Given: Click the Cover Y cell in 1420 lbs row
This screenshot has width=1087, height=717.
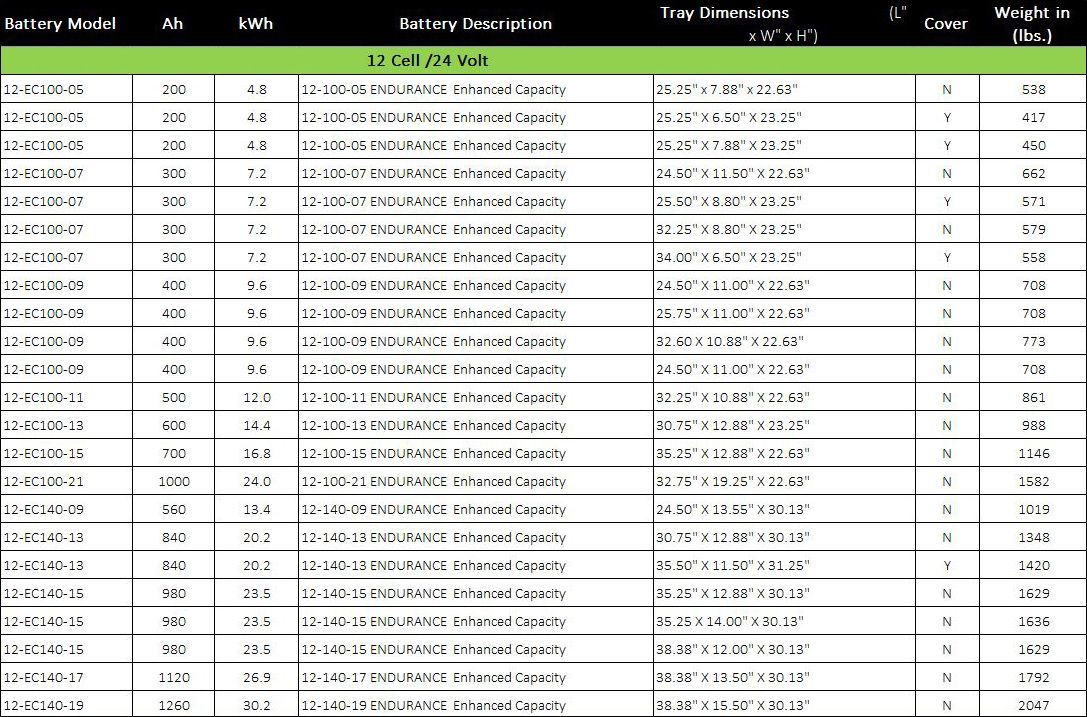Looking at the screenshot, I should coord(947,565).
